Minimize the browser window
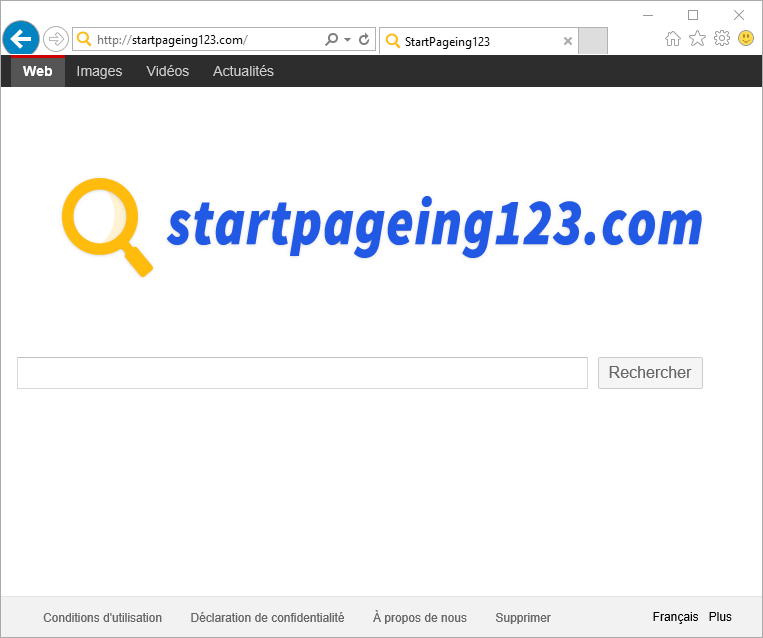 [x=648, y=16]
